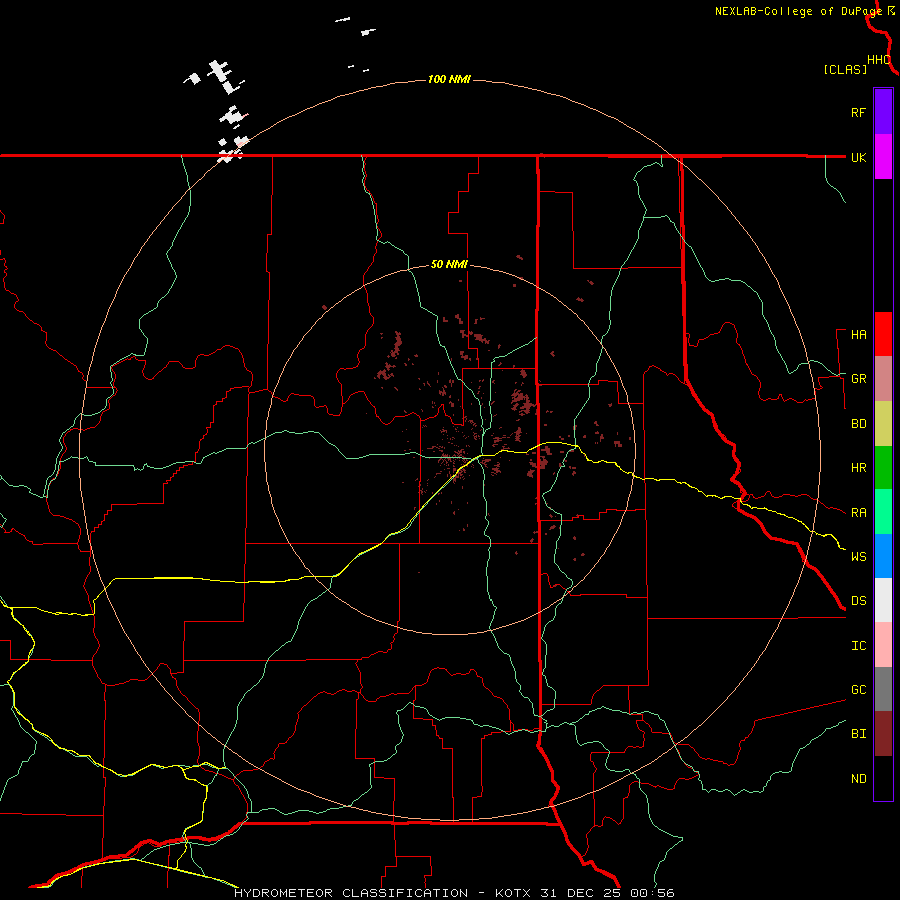The image size is (900, 900).
Task: Click the ND black legend block
Action: (x=883, y=778)
